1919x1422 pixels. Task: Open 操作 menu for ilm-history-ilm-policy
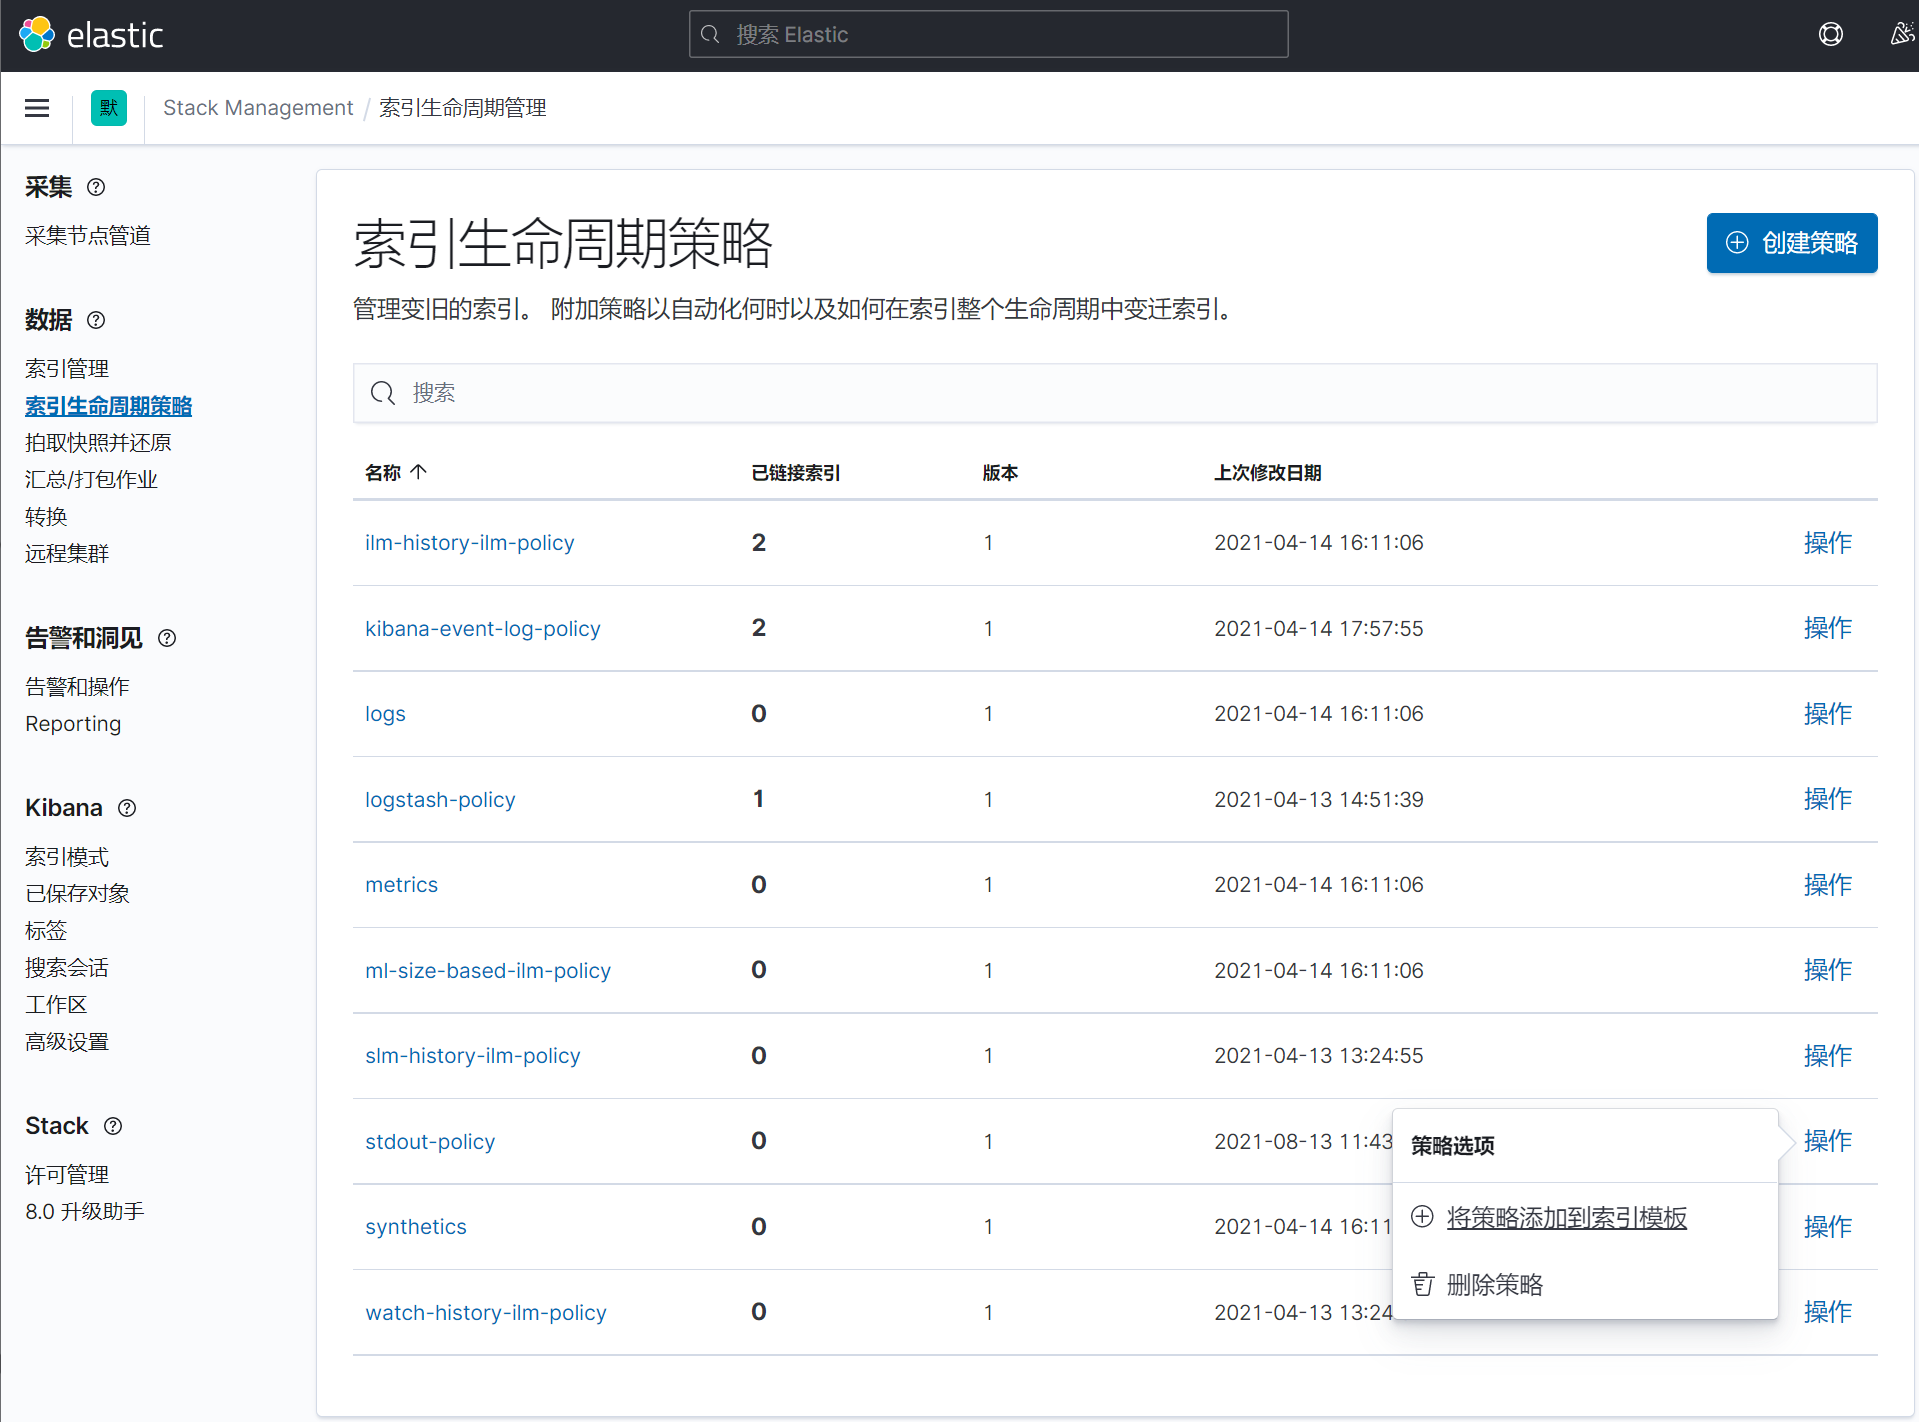pyautogui.click(x=1828, y=543)
